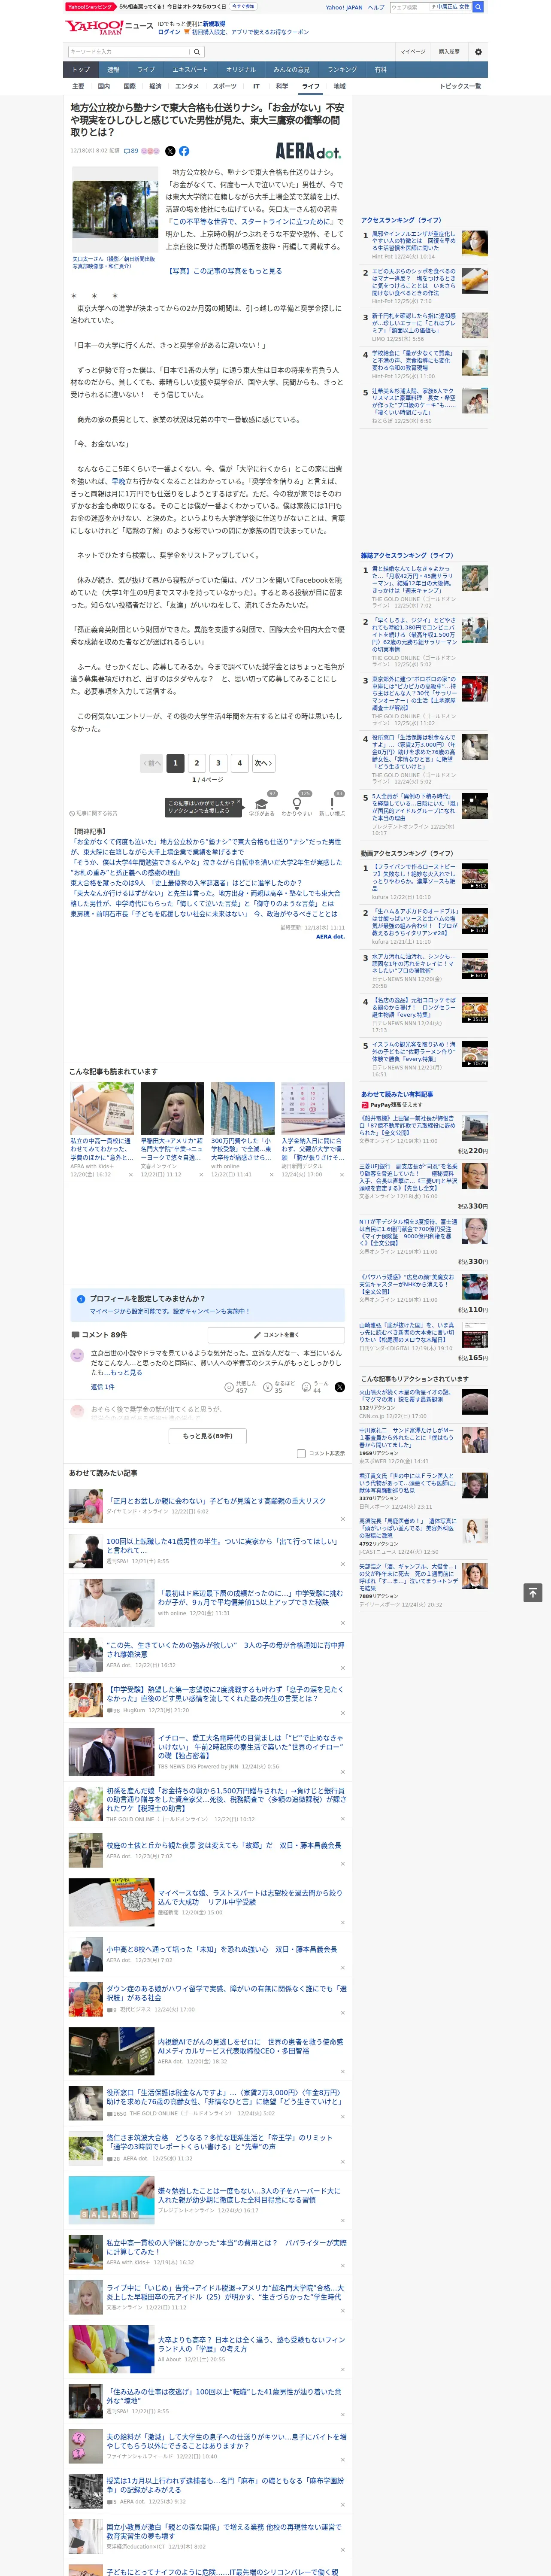Click the scroll-to-top arrow button
Screen dimensions: 551x2576
click(533, 1593)
